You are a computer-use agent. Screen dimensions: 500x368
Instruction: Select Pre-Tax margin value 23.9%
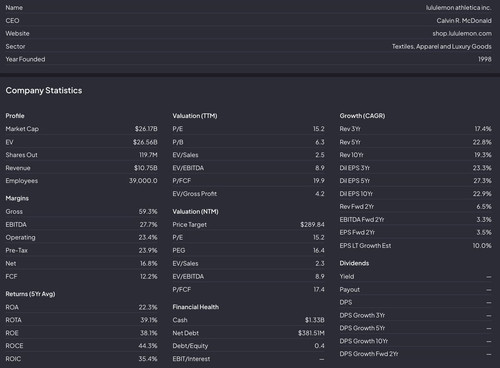click(x=148, y=250)
